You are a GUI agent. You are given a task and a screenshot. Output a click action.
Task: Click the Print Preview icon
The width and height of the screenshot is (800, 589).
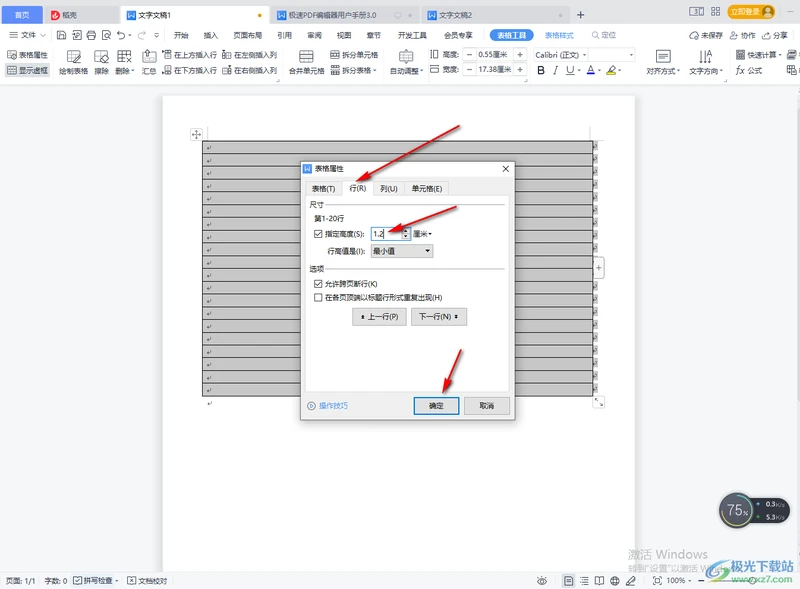(x=106, y=35)
